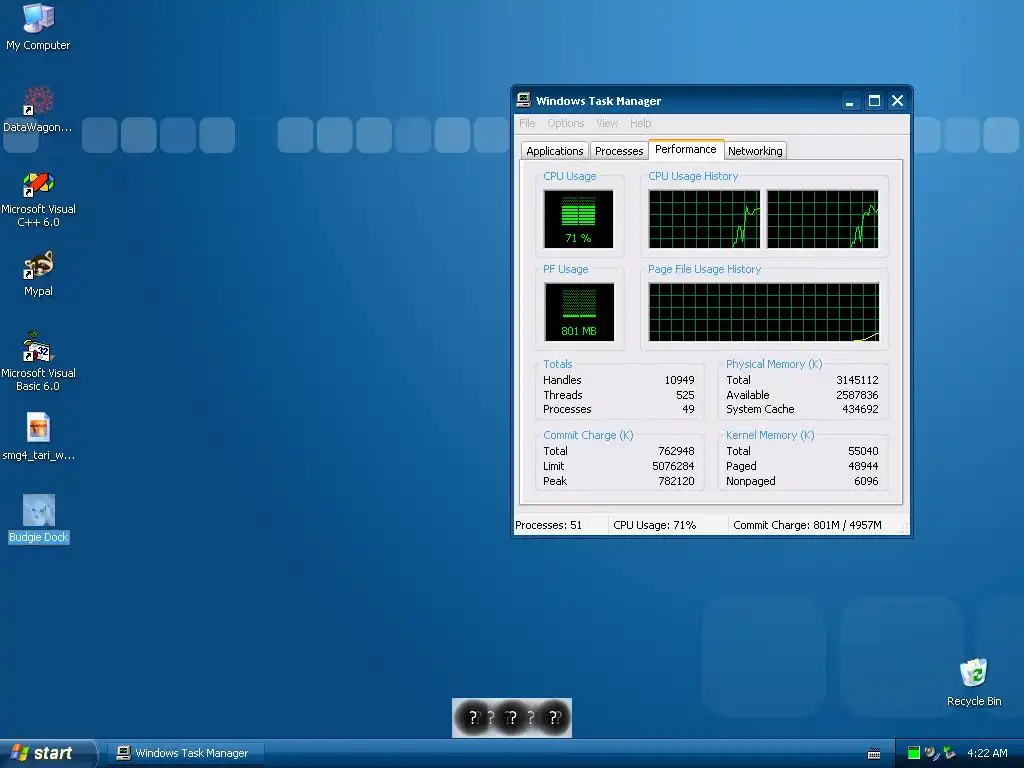The image size is (1024, 768).
Task: Click the System Cache value 434692
Action: coord(860,409)
